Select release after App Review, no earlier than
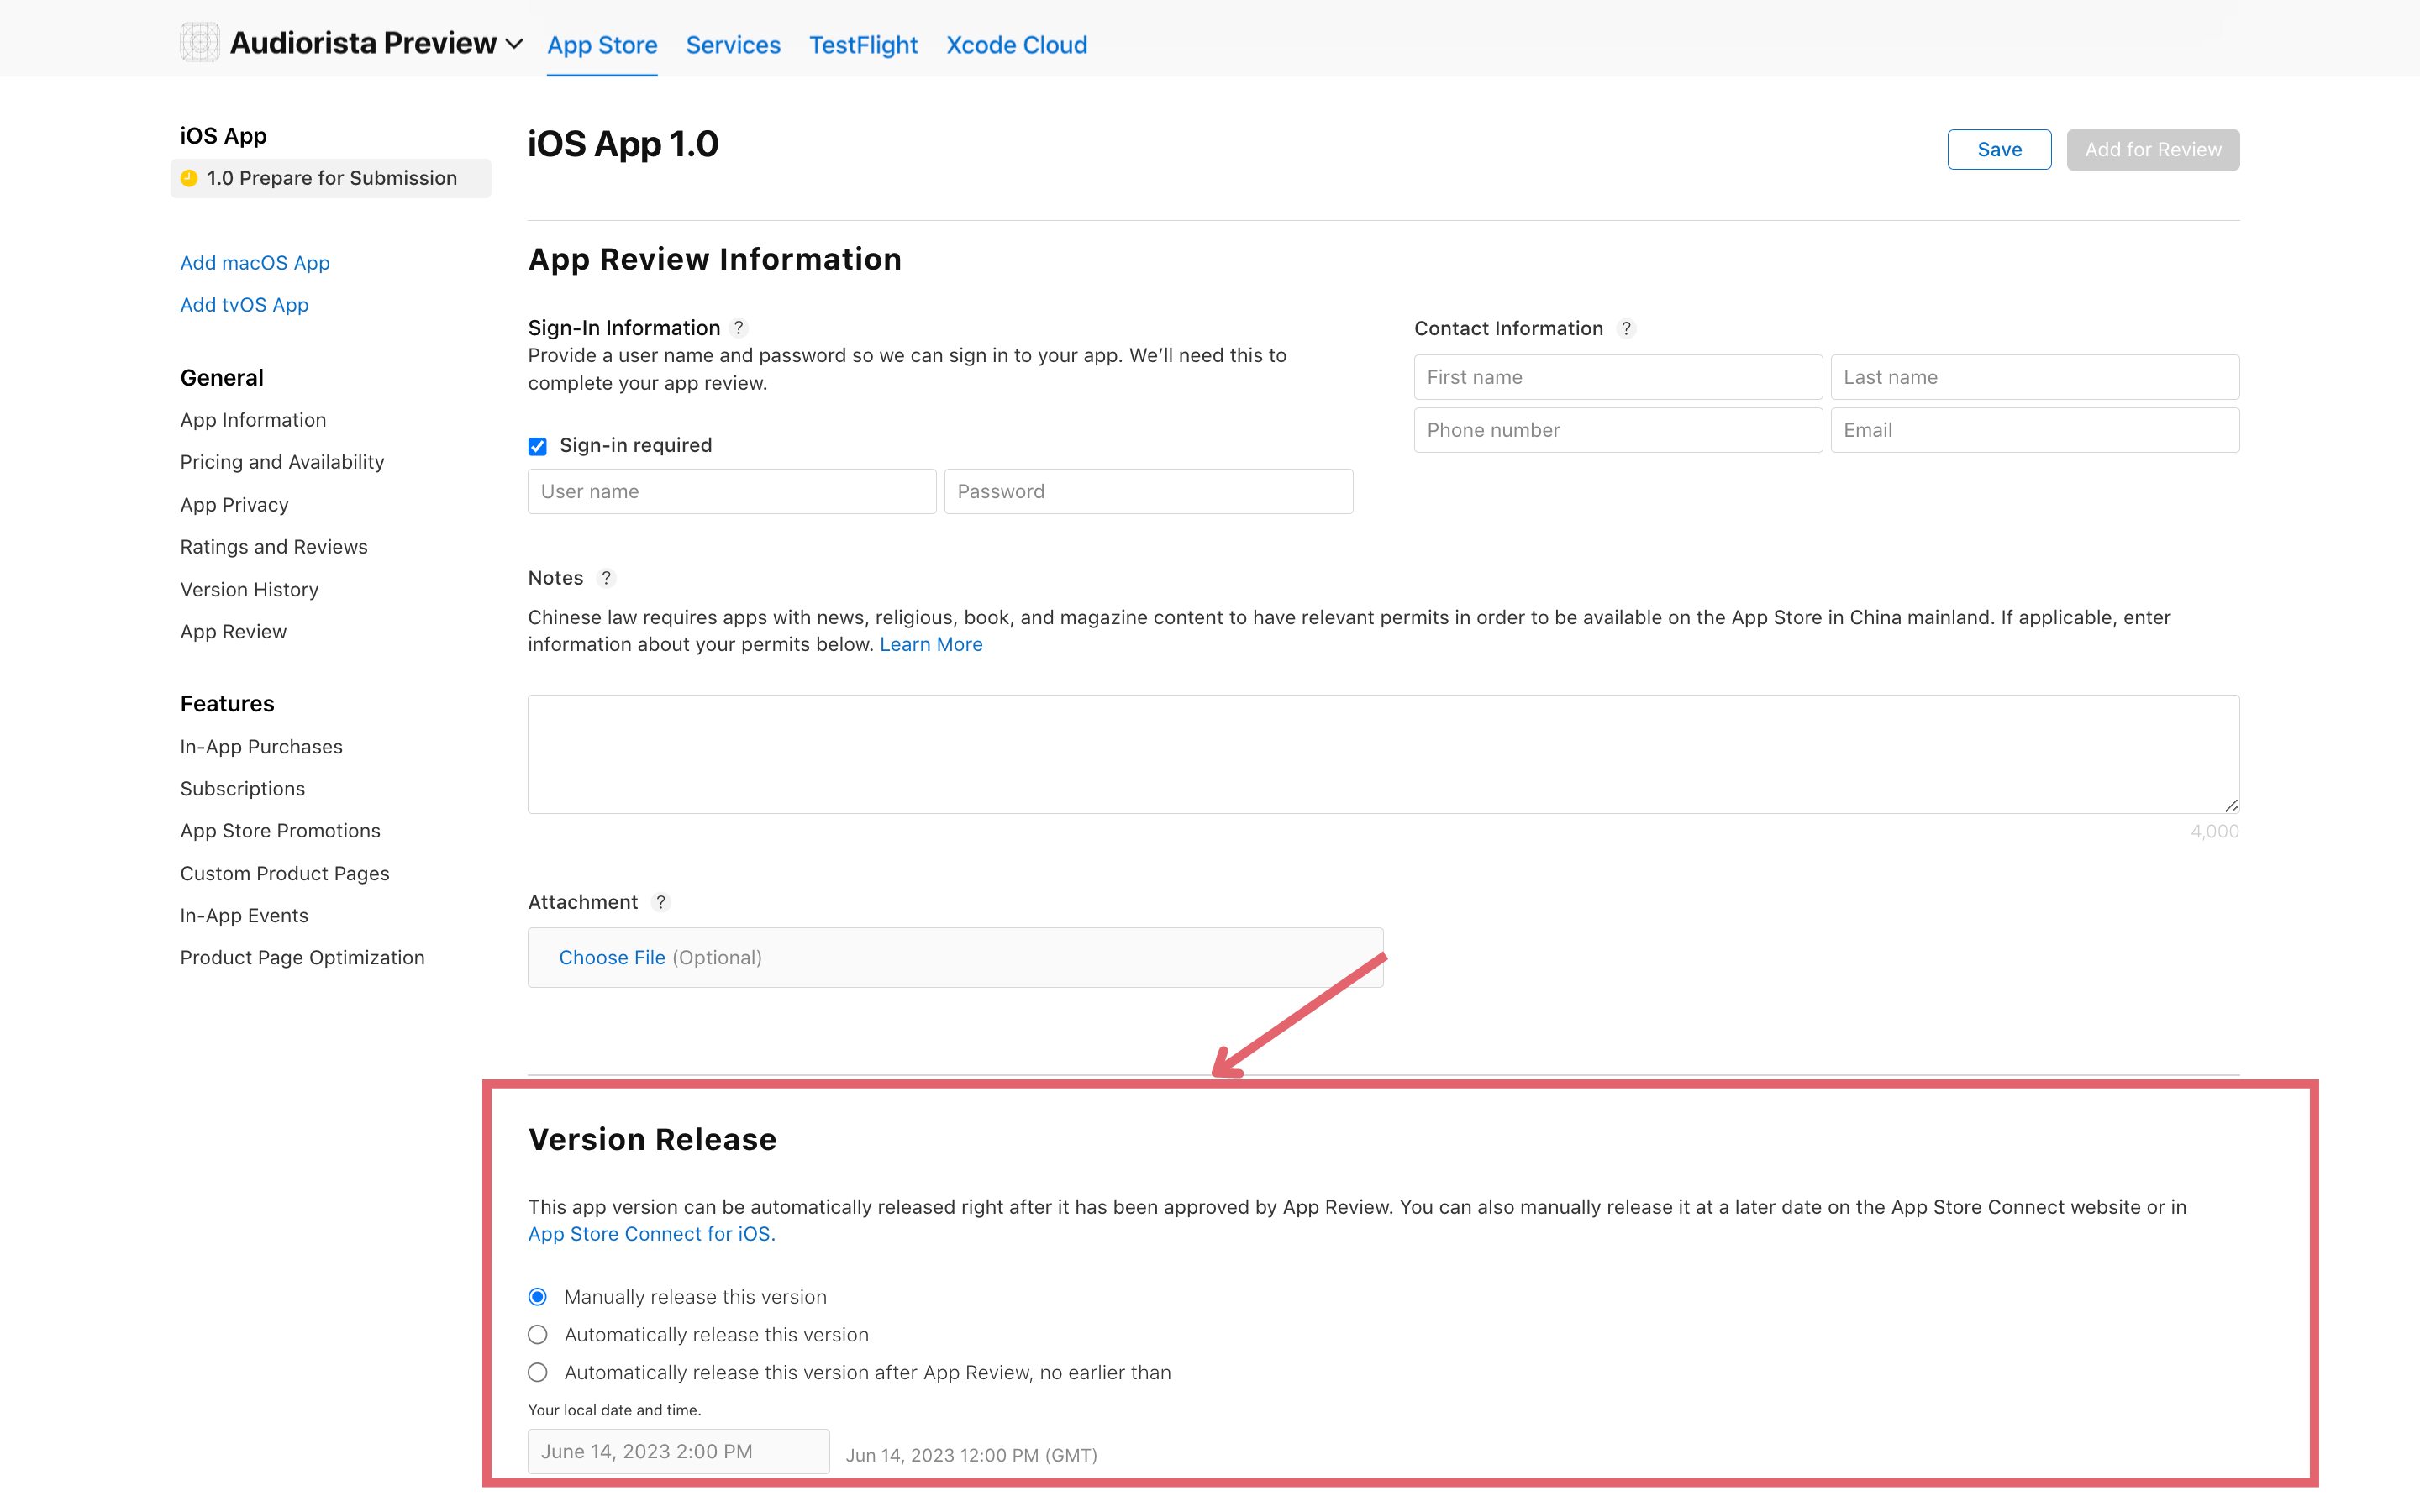This screenshot has width=2420, height=1512. 538,1373
